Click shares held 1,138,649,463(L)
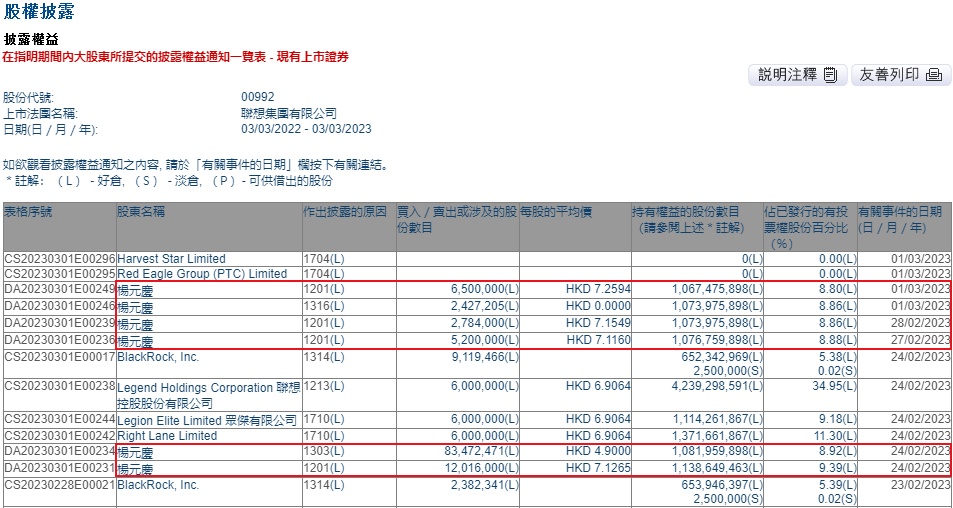The image size is (953, 508). (717, 467)
